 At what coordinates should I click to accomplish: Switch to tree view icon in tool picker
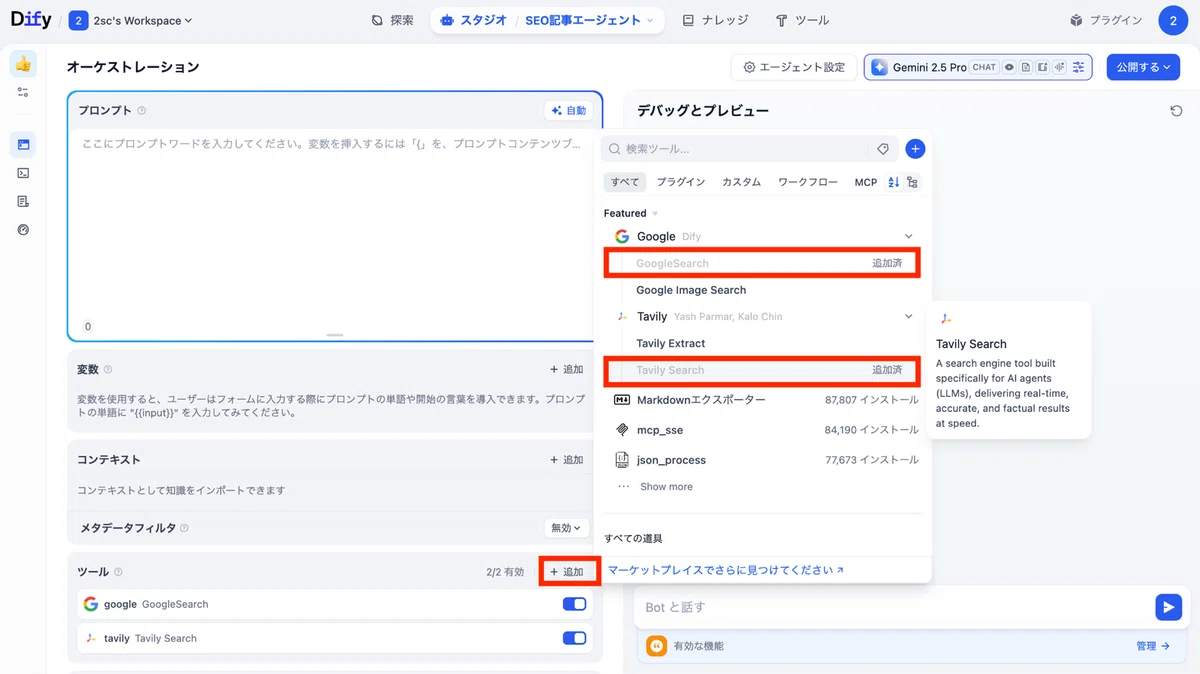[x=912, y=182]
